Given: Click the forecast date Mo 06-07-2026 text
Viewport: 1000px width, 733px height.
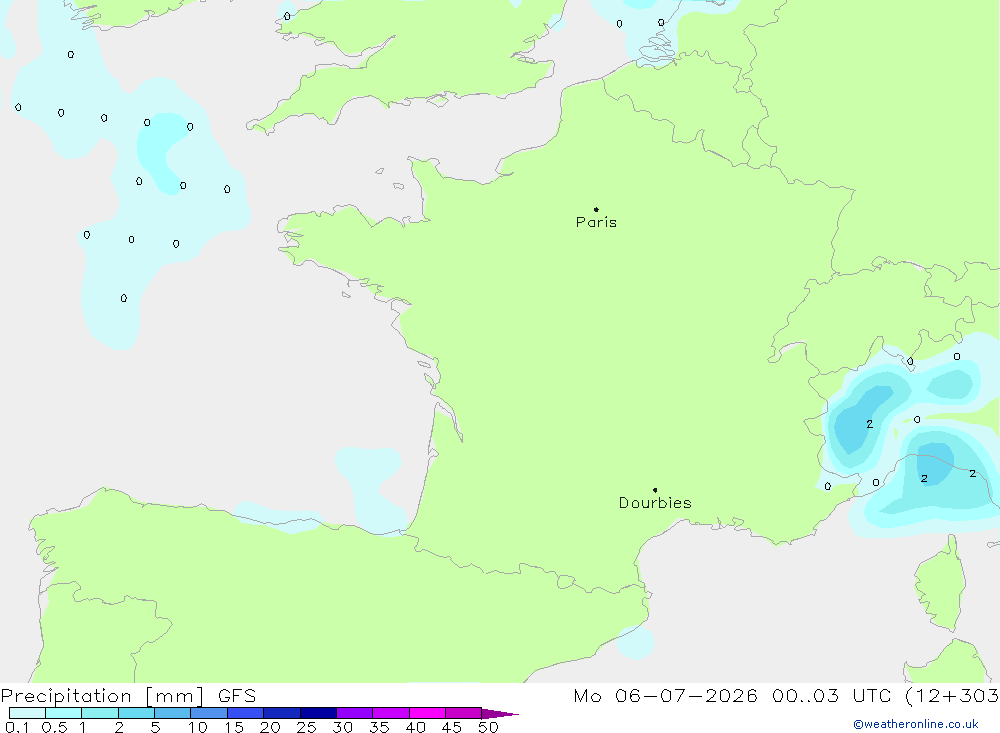Looking at the screenshot, I should (x=665, y=695).
